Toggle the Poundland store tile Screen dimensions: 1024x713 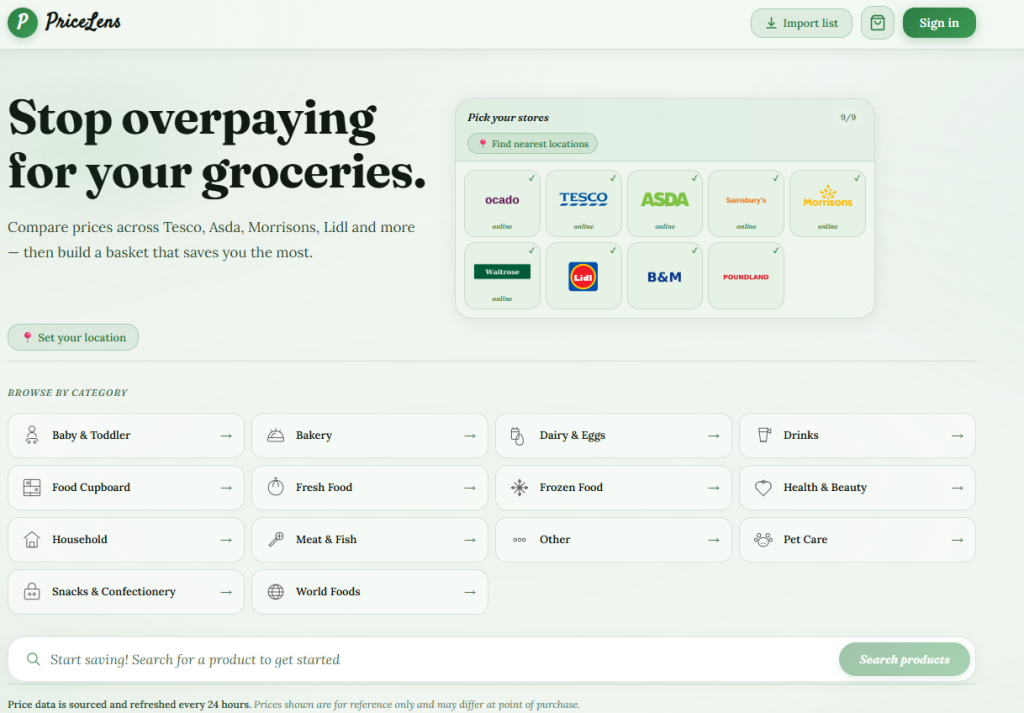click(746, 276)
